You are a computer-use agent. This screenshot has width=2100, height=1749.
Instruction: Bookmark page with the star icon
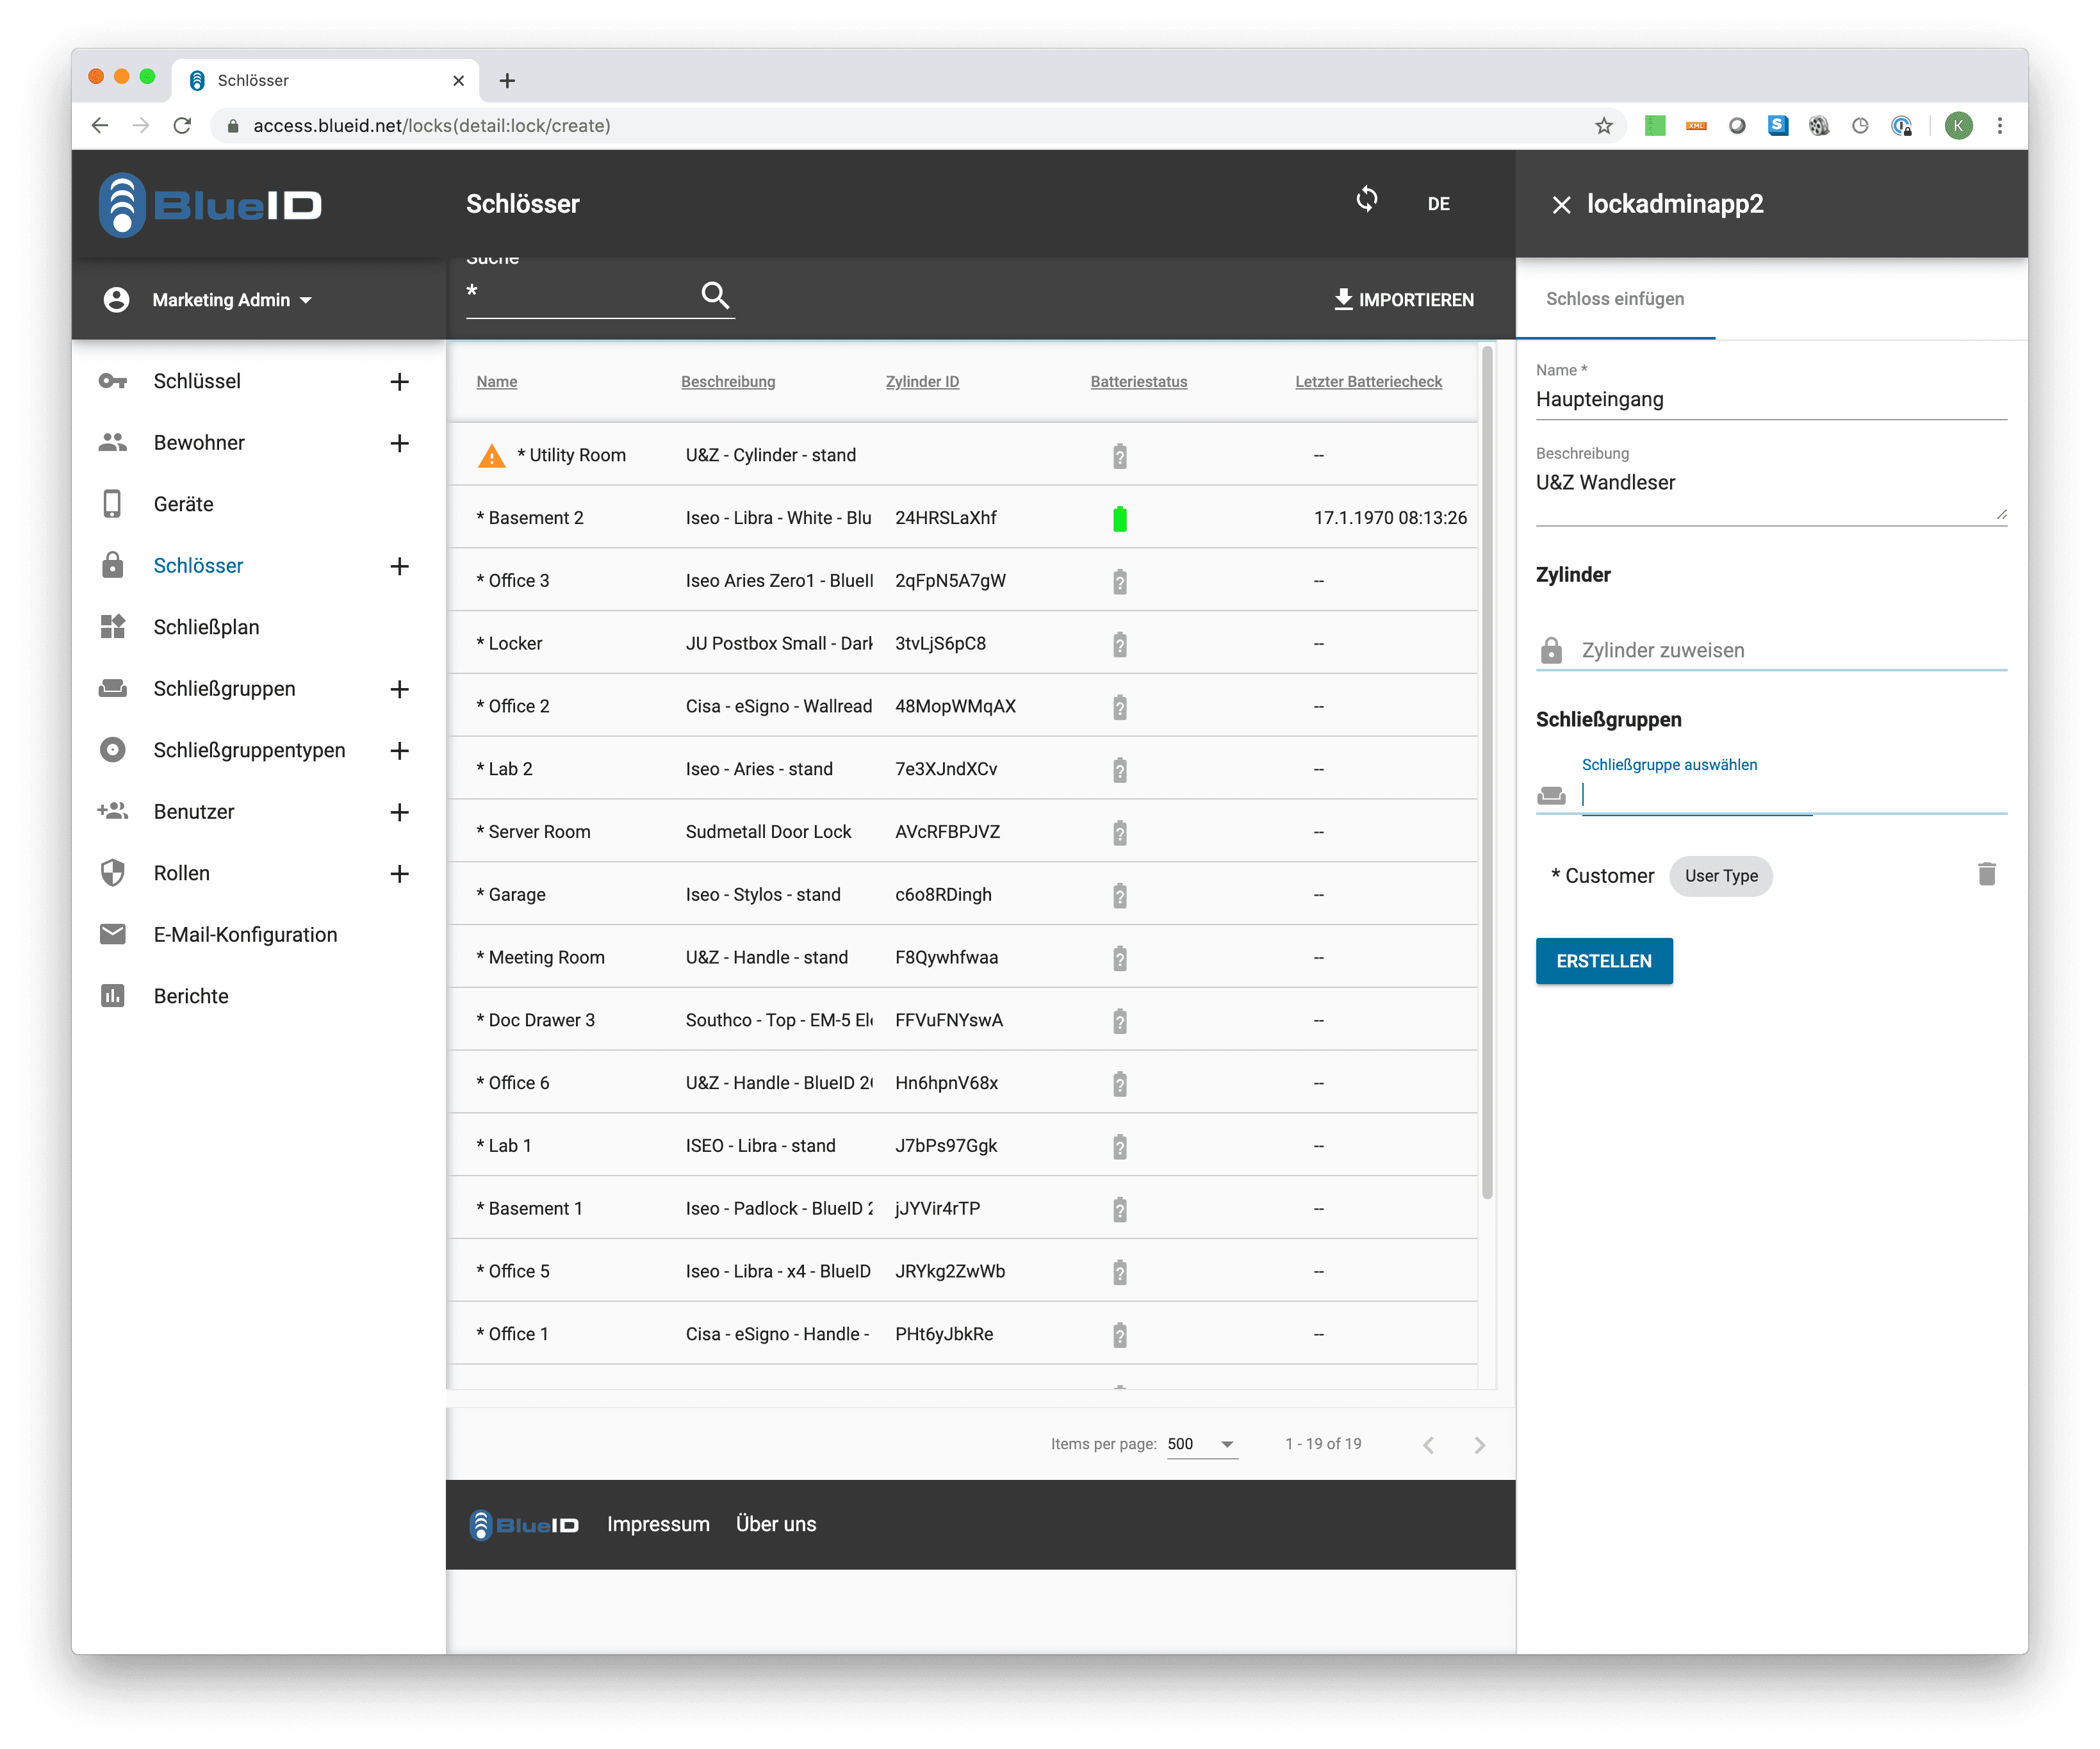click(x=1603, y=125)
